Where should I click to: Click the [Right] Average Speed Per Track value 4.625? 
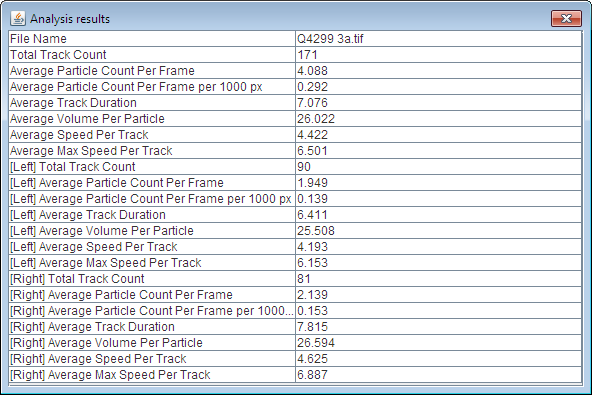click(312, 359)
